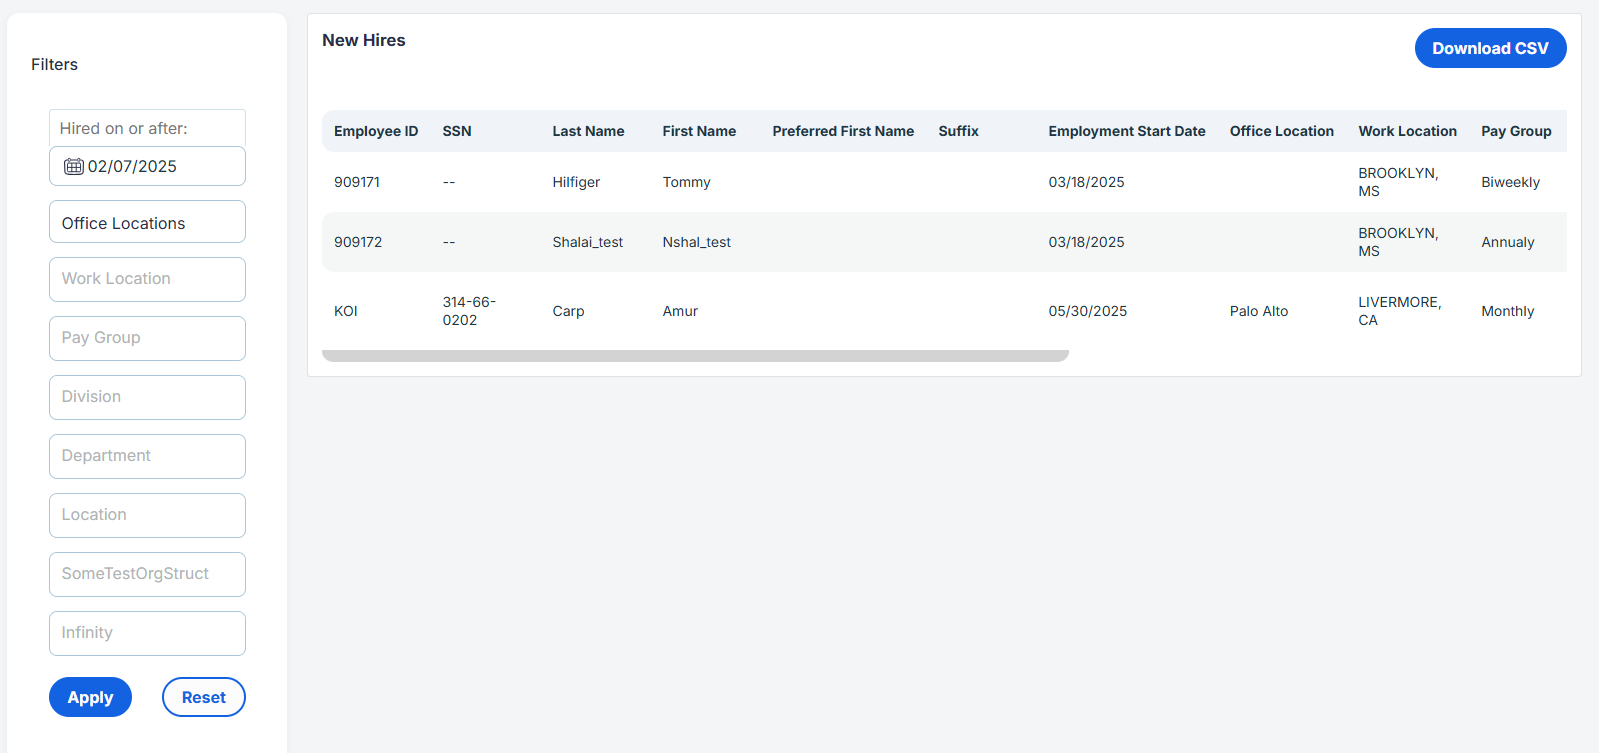This screenshot has width=1599, height=753.
Task: Click Shalai_test's start date 03/18/2025
Action: tap(1086, 242)
